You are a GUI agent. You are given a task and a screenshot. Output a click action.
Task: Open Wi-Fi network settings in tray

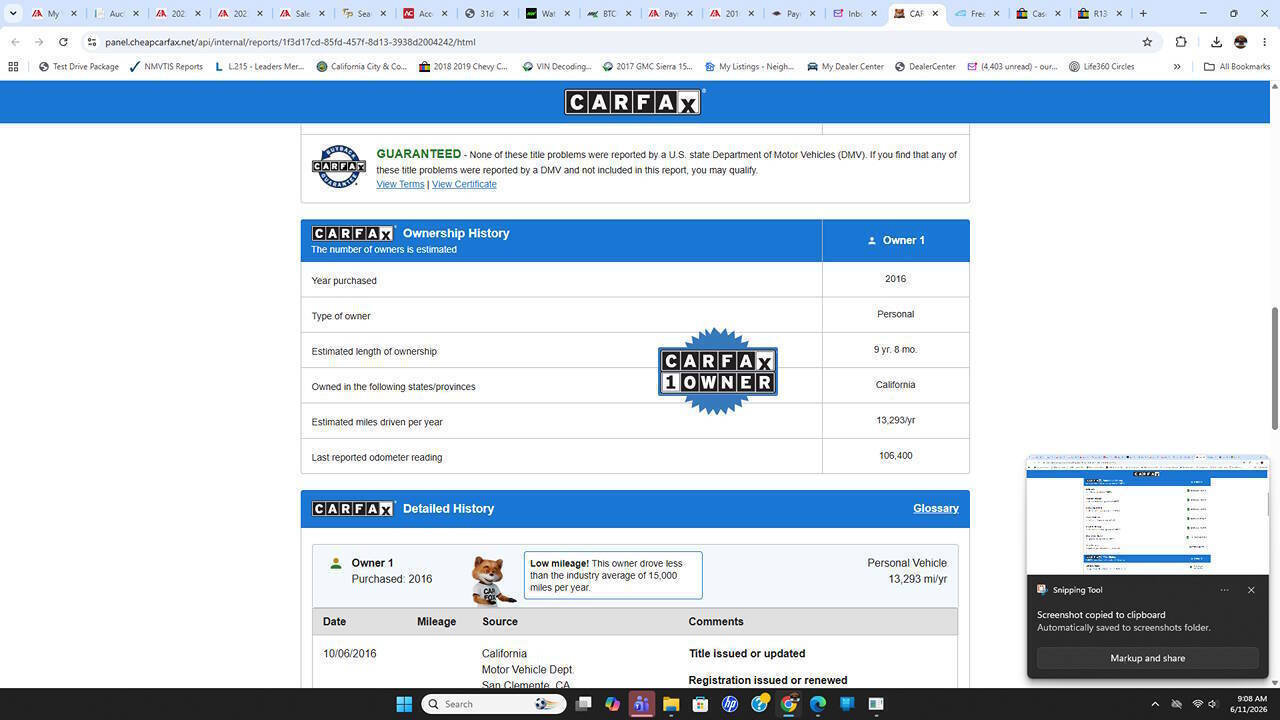tap(1197, 704)
